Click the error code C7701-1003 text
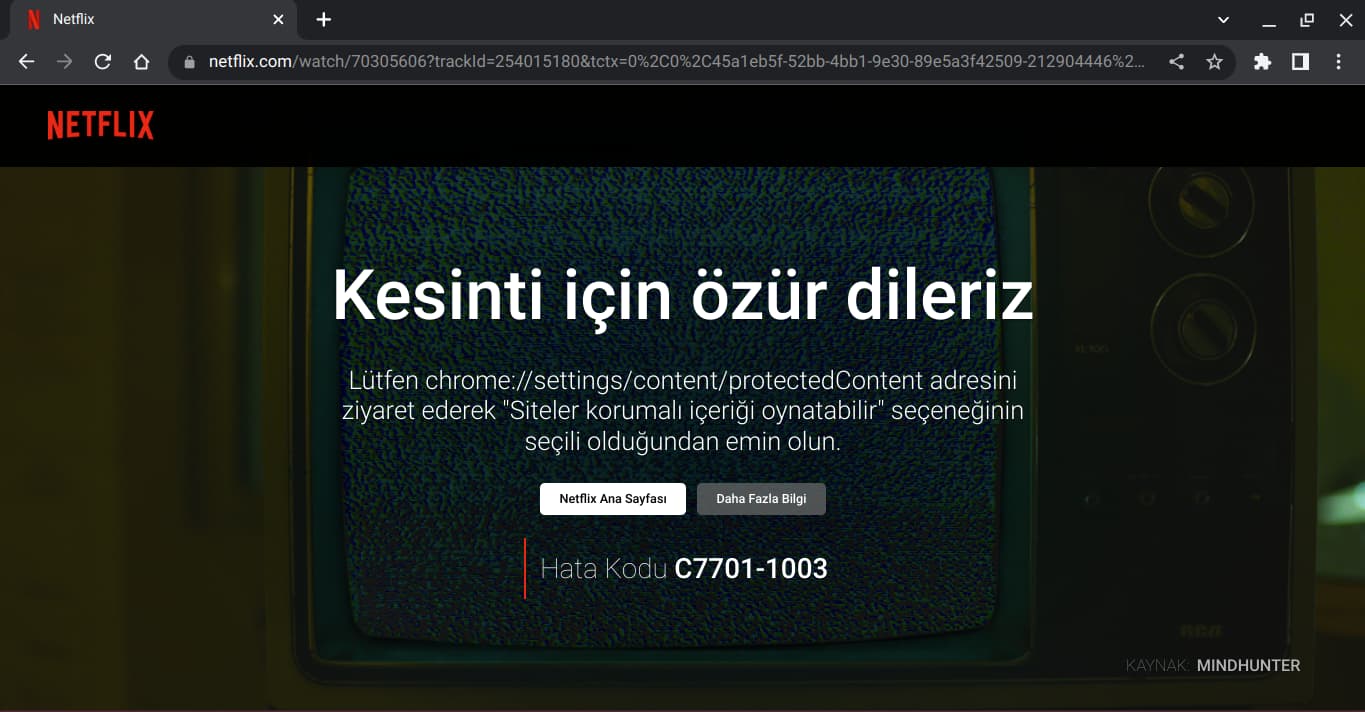Image resolution: width=1365 pixels, height=712 pixels. (751, 569)
